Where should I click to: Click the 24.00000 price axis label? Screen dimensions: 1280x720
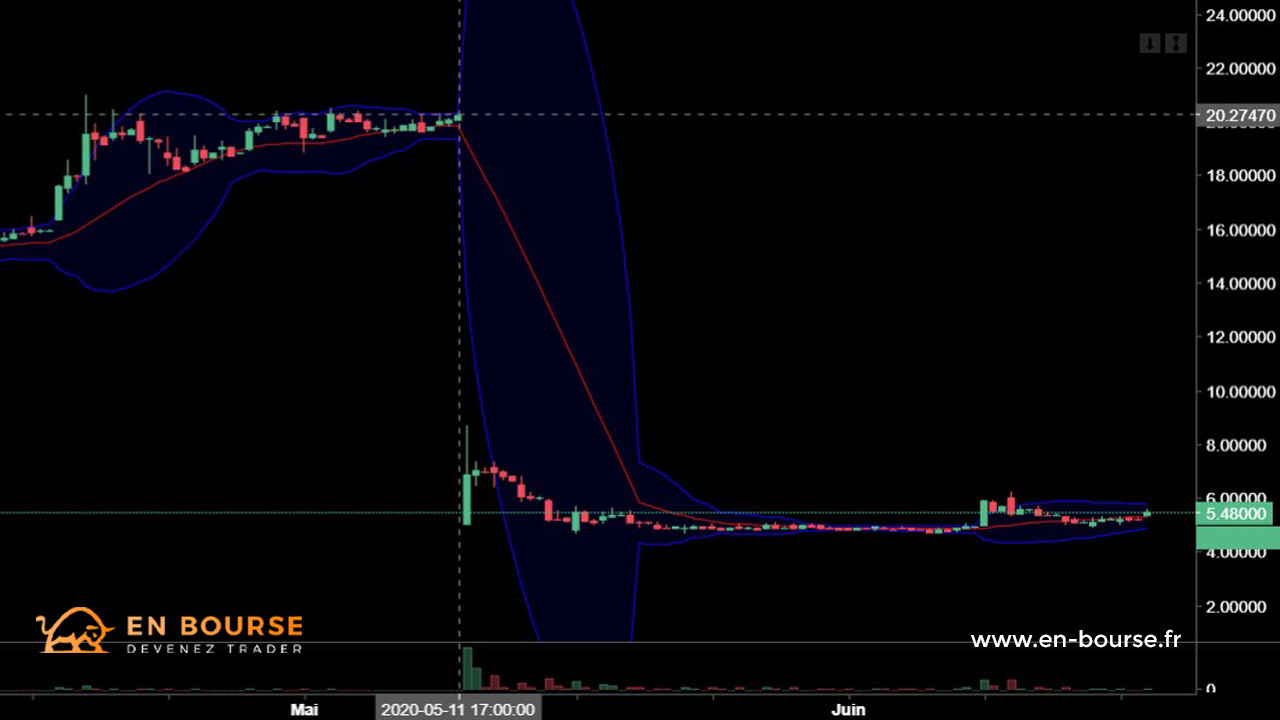coord(1241,15)
